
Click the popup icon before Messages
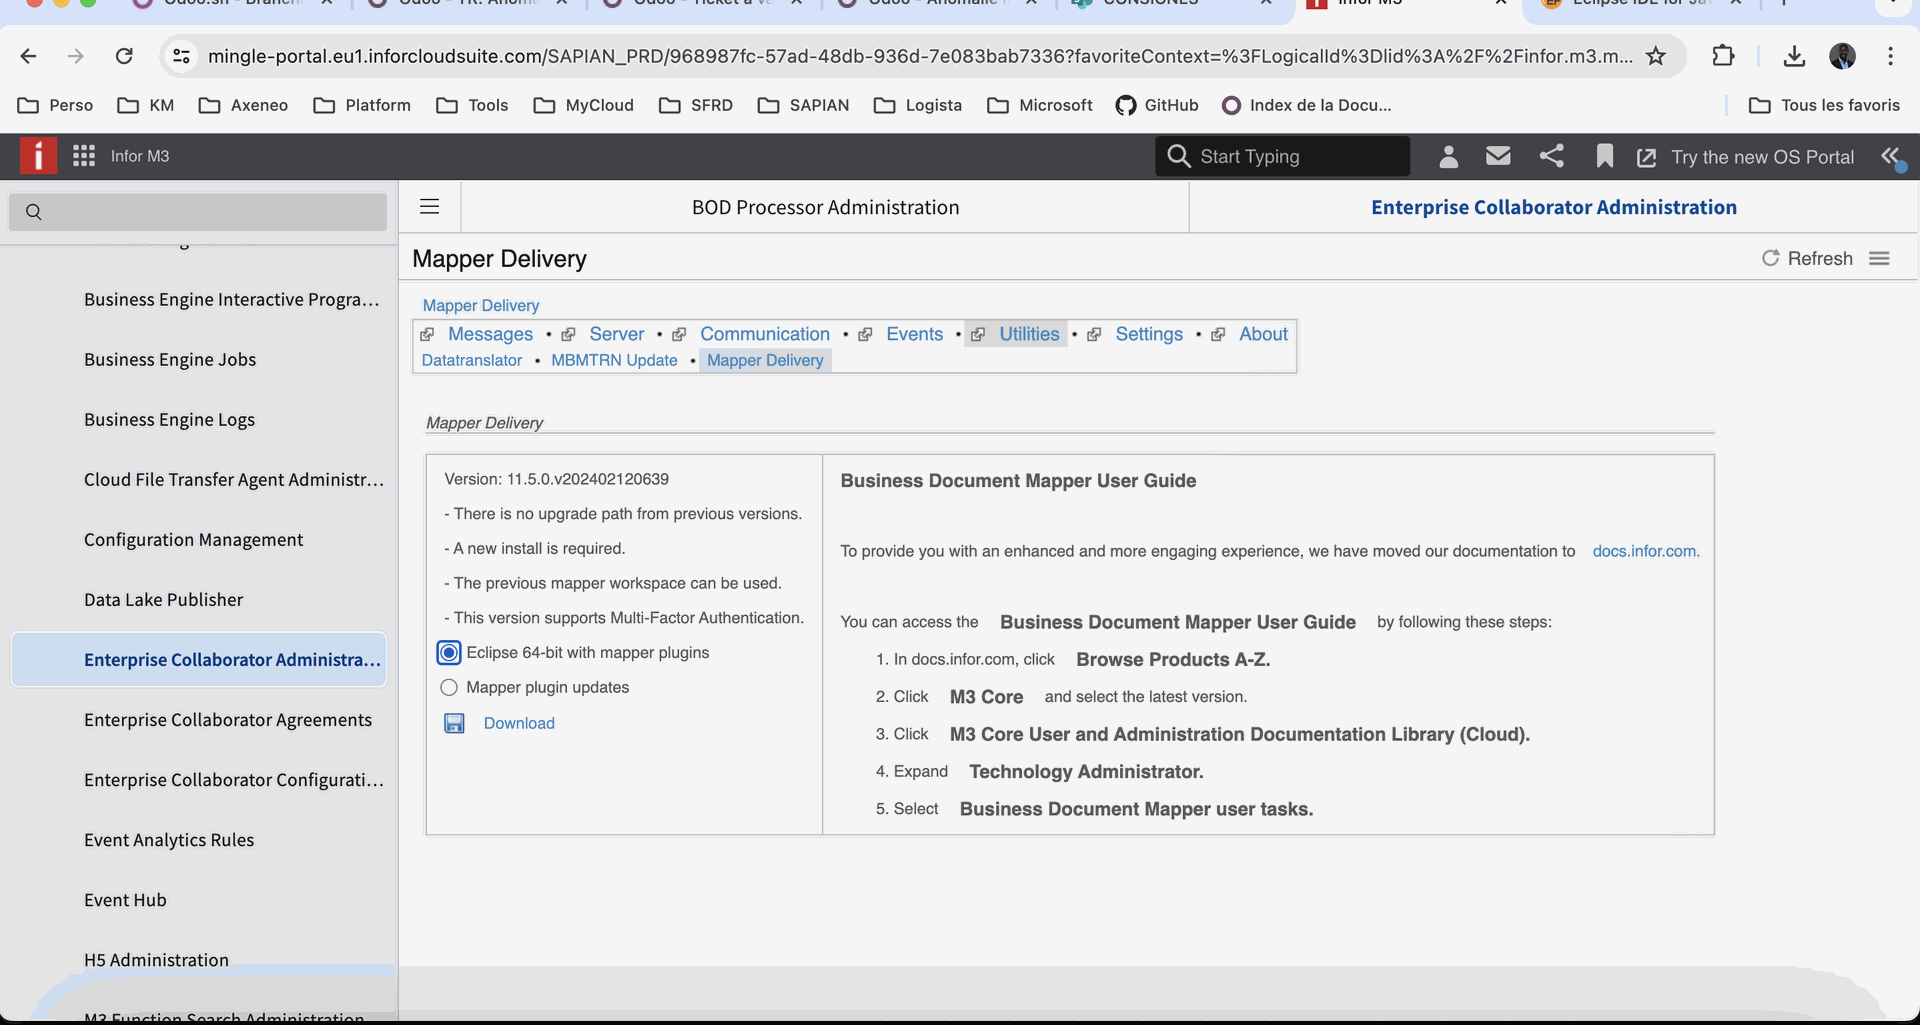click(x=427, y=334)
